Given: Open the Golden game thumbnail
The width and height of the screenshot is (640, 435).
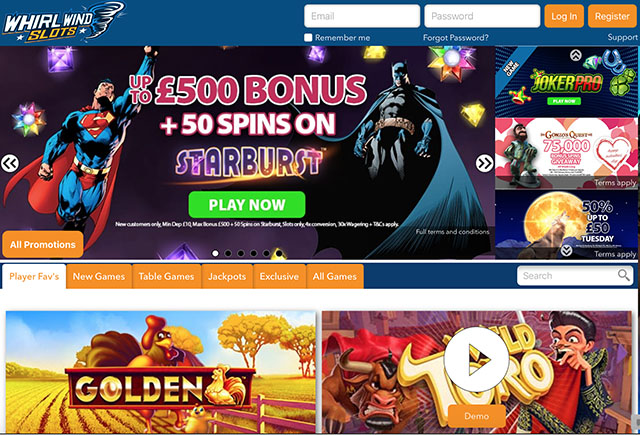Looking at the screenshot, I should coord(161,372).
